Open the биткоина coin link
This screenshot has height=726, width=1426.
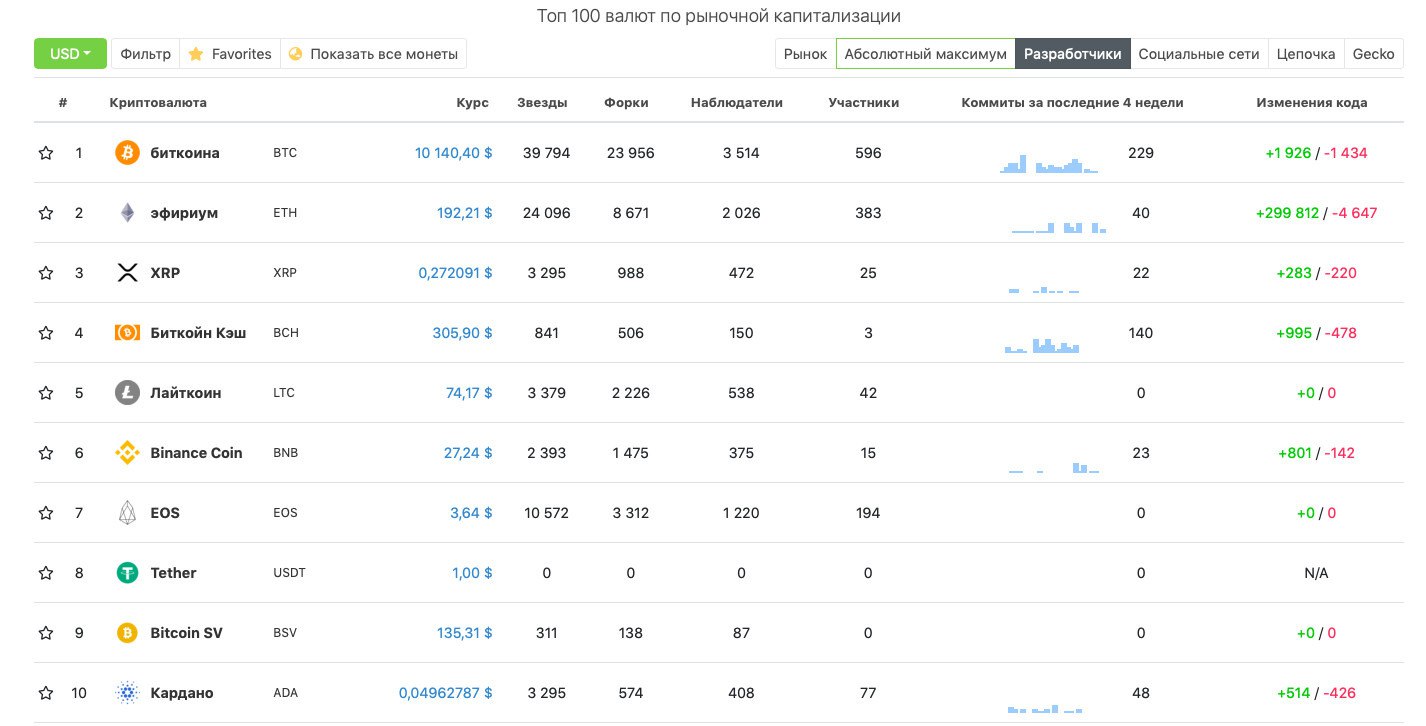tap(185, 153)
